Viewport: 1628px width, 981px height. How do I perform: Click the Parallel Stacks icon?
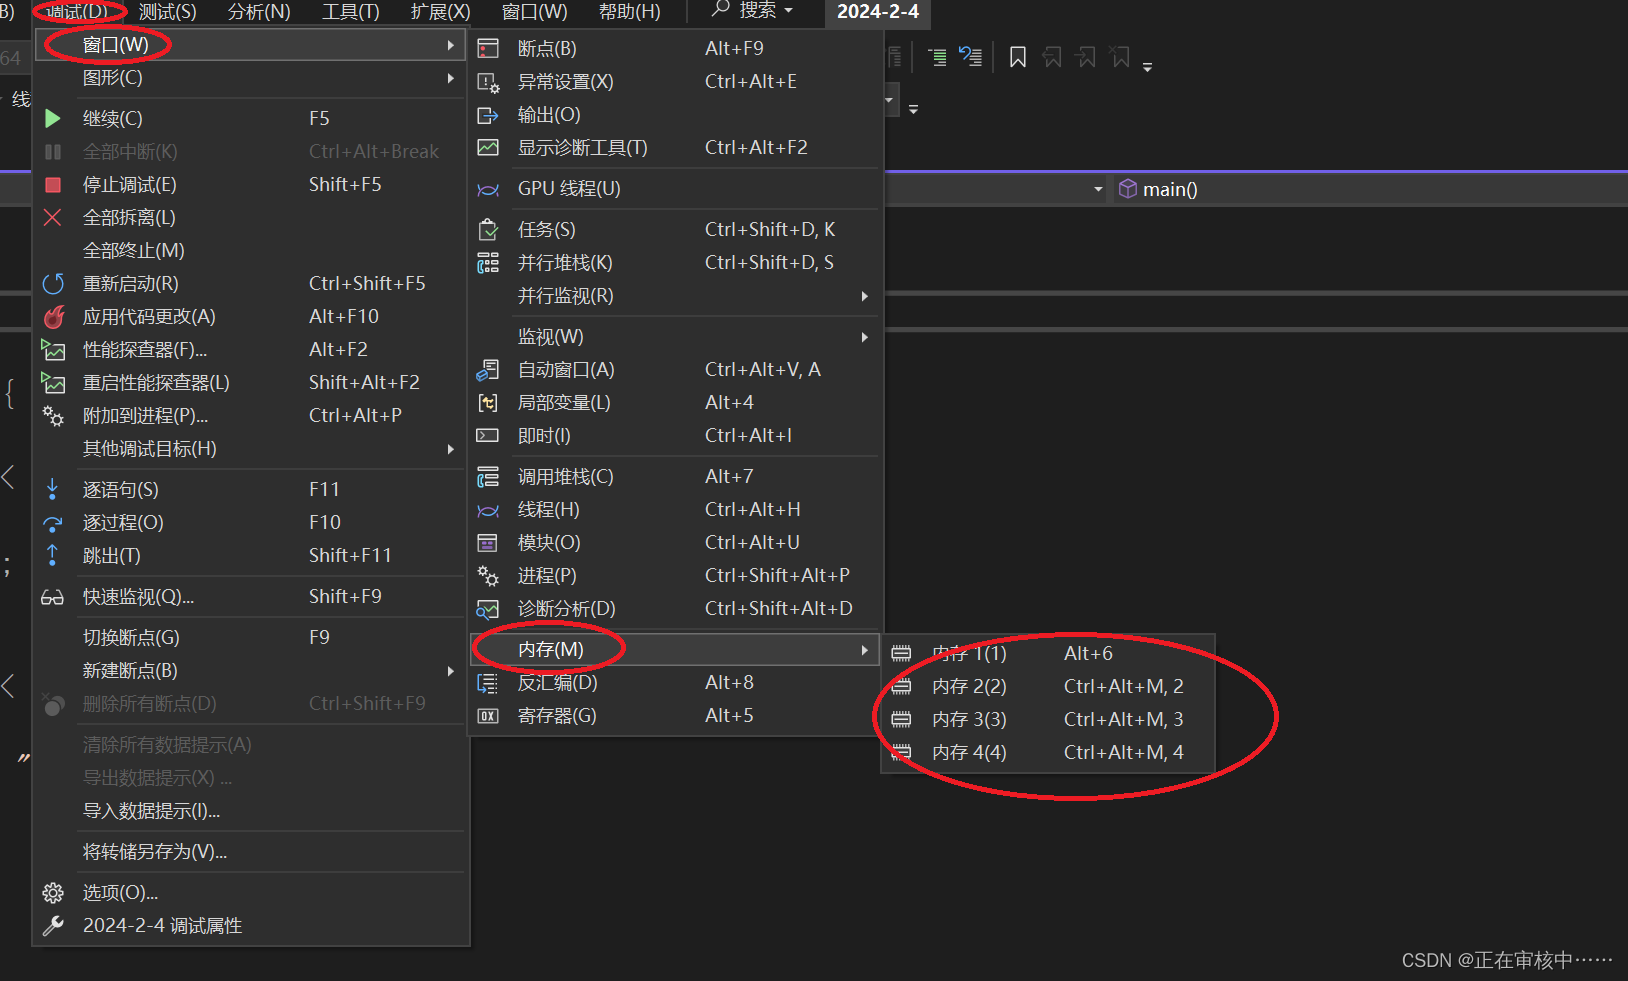pos(488,263)
